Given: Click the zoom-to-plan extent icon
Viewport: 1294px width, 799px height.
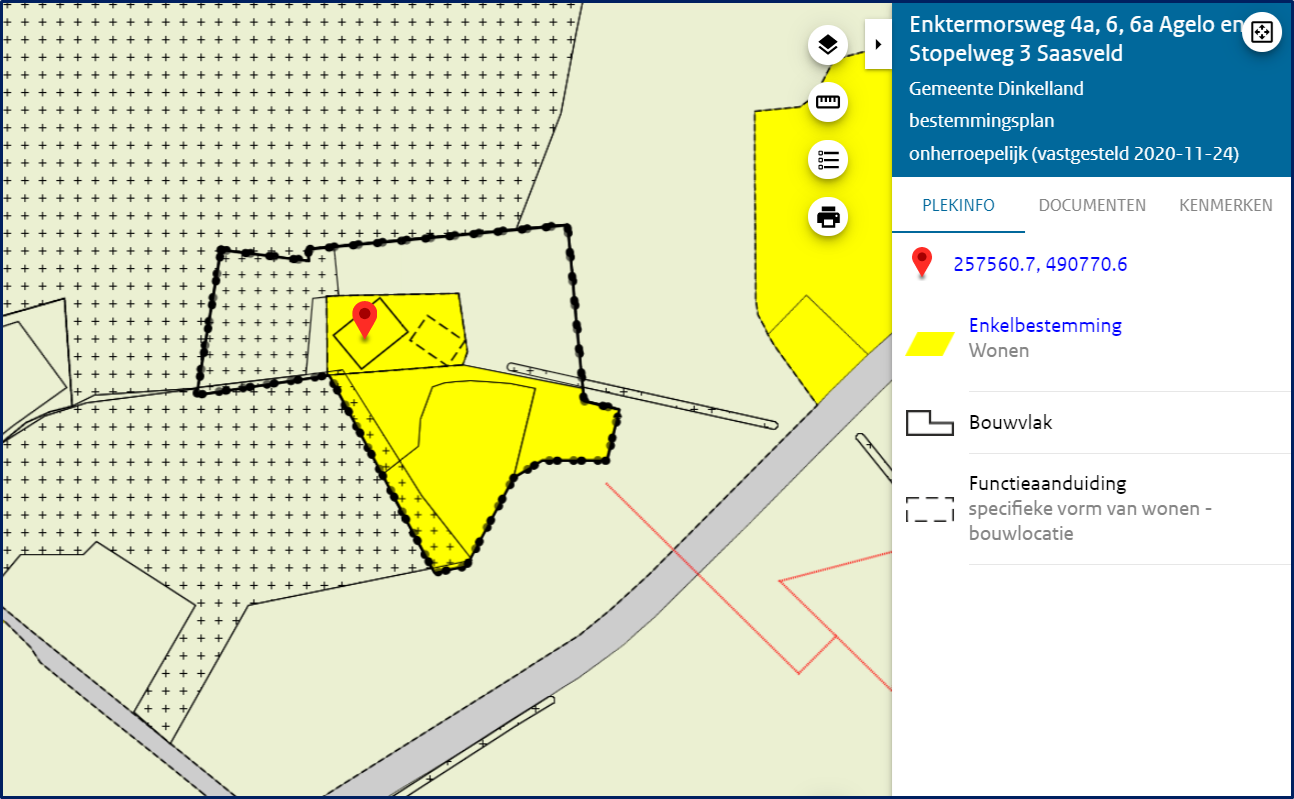Looking at the screenshot, I should coord(1261,32).
